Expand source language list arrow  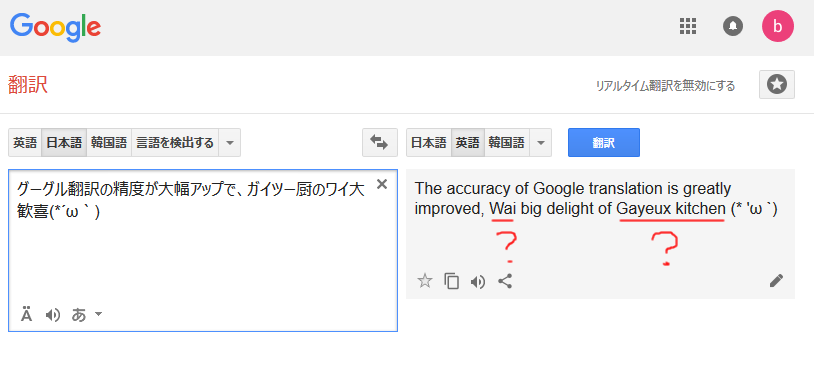pyautogui.click(x=229, y=143)
